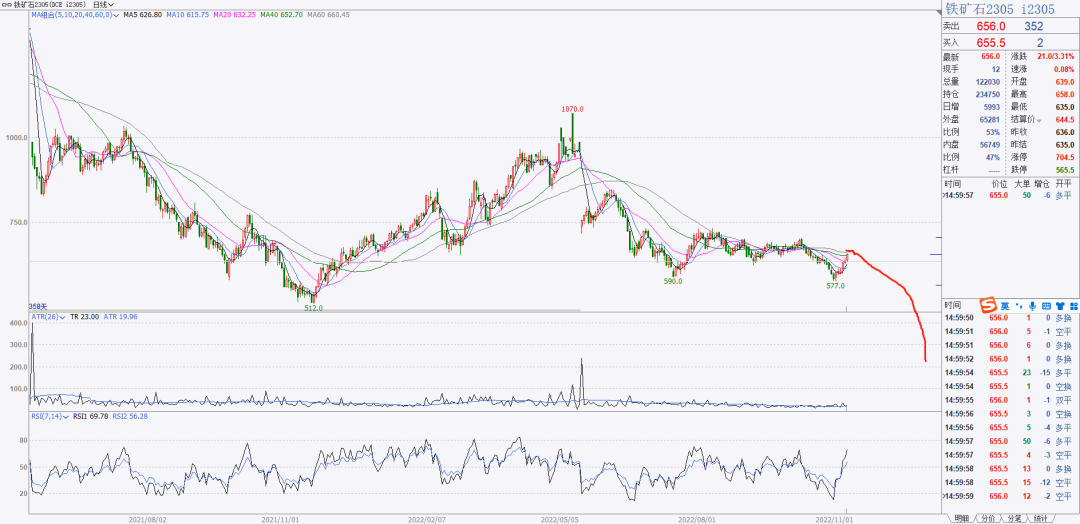1080x524 pixels.
Task: Click the Sogou input method logo
Action: coord(988,305)
